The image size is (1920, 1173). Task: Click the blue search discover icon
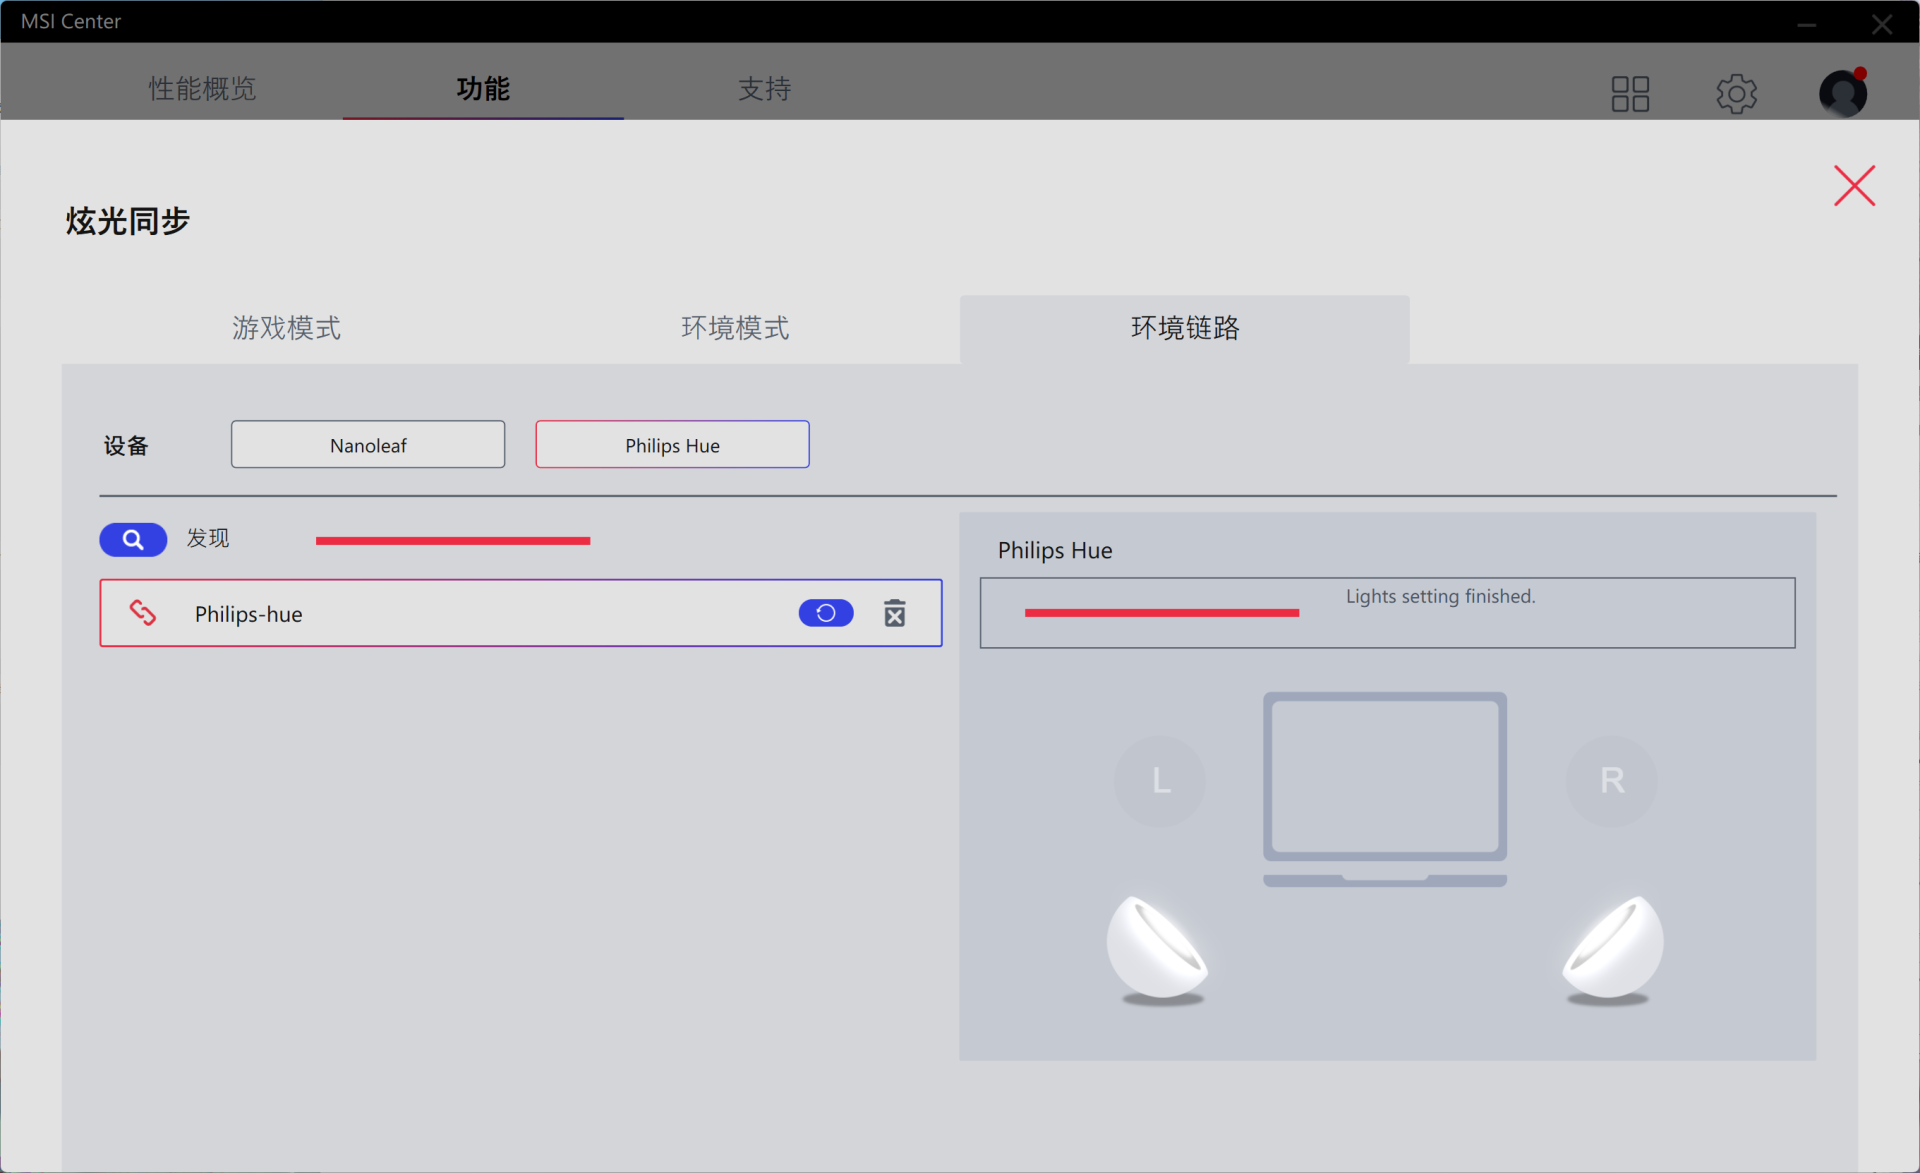133,540
